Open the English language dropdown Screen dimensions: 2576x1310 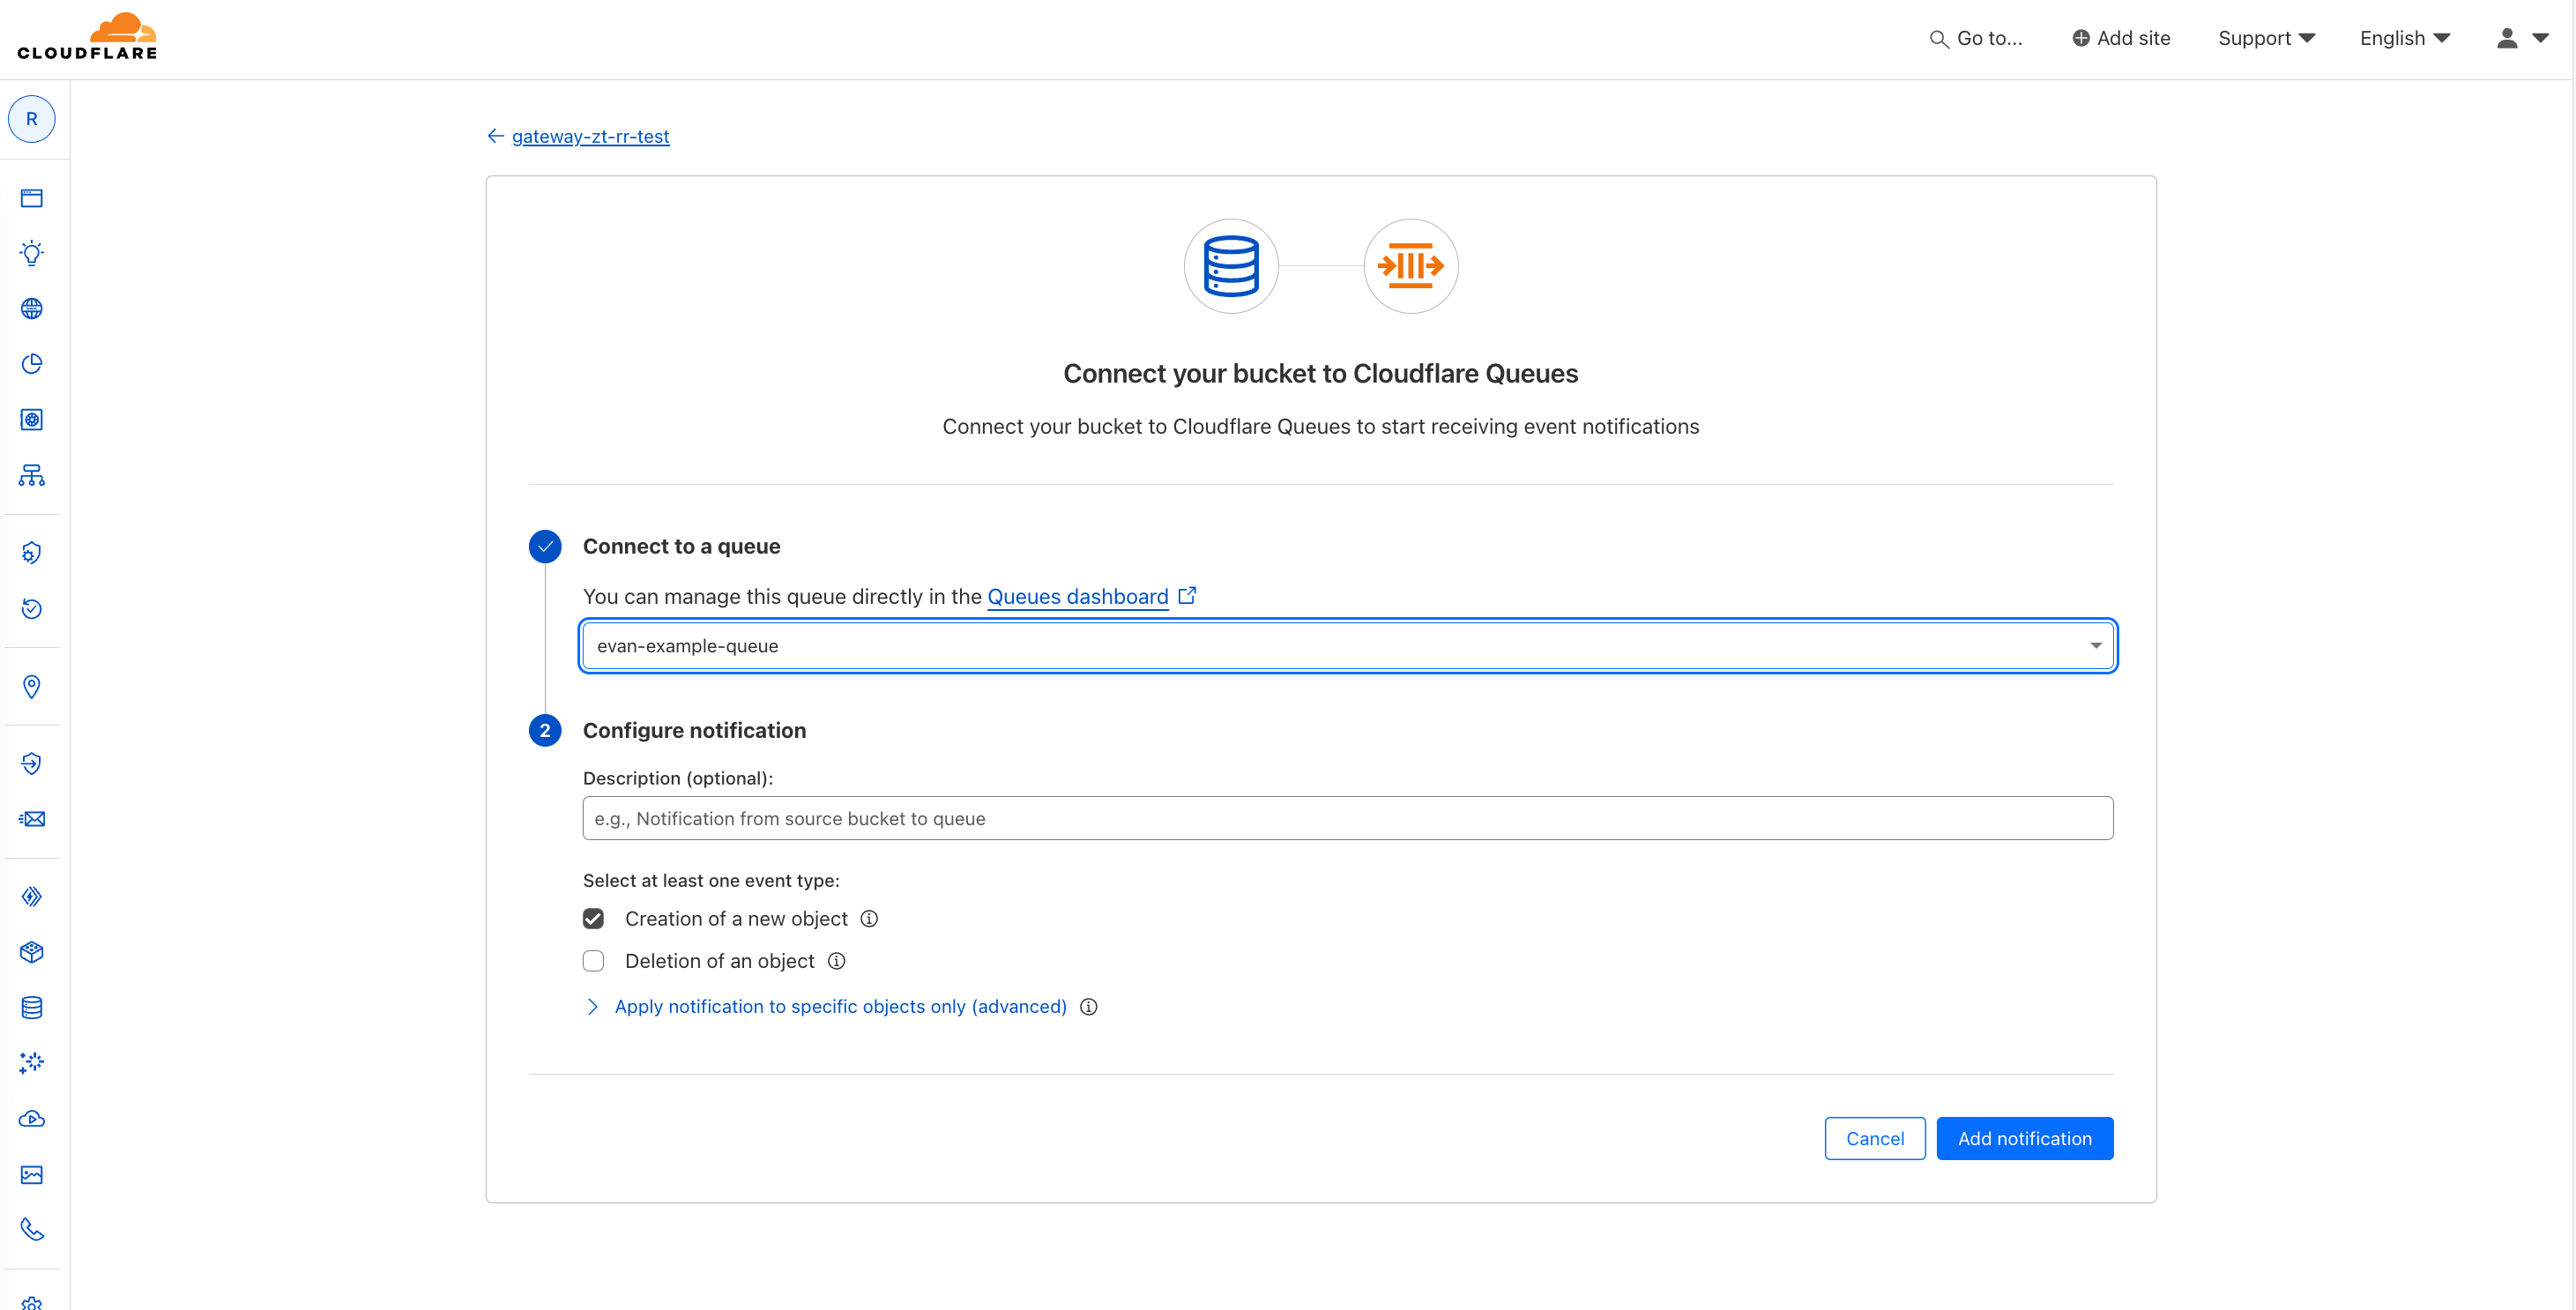tap(2404, 38)
